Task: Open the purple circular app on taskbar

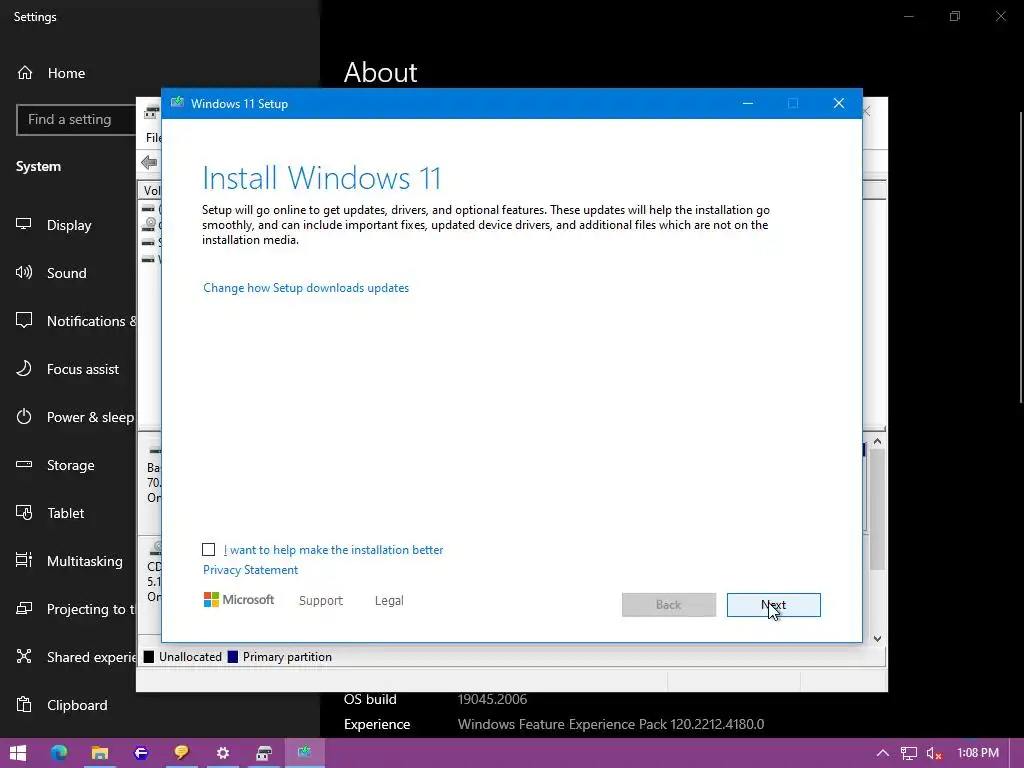Action: click(x=140, y=753)
